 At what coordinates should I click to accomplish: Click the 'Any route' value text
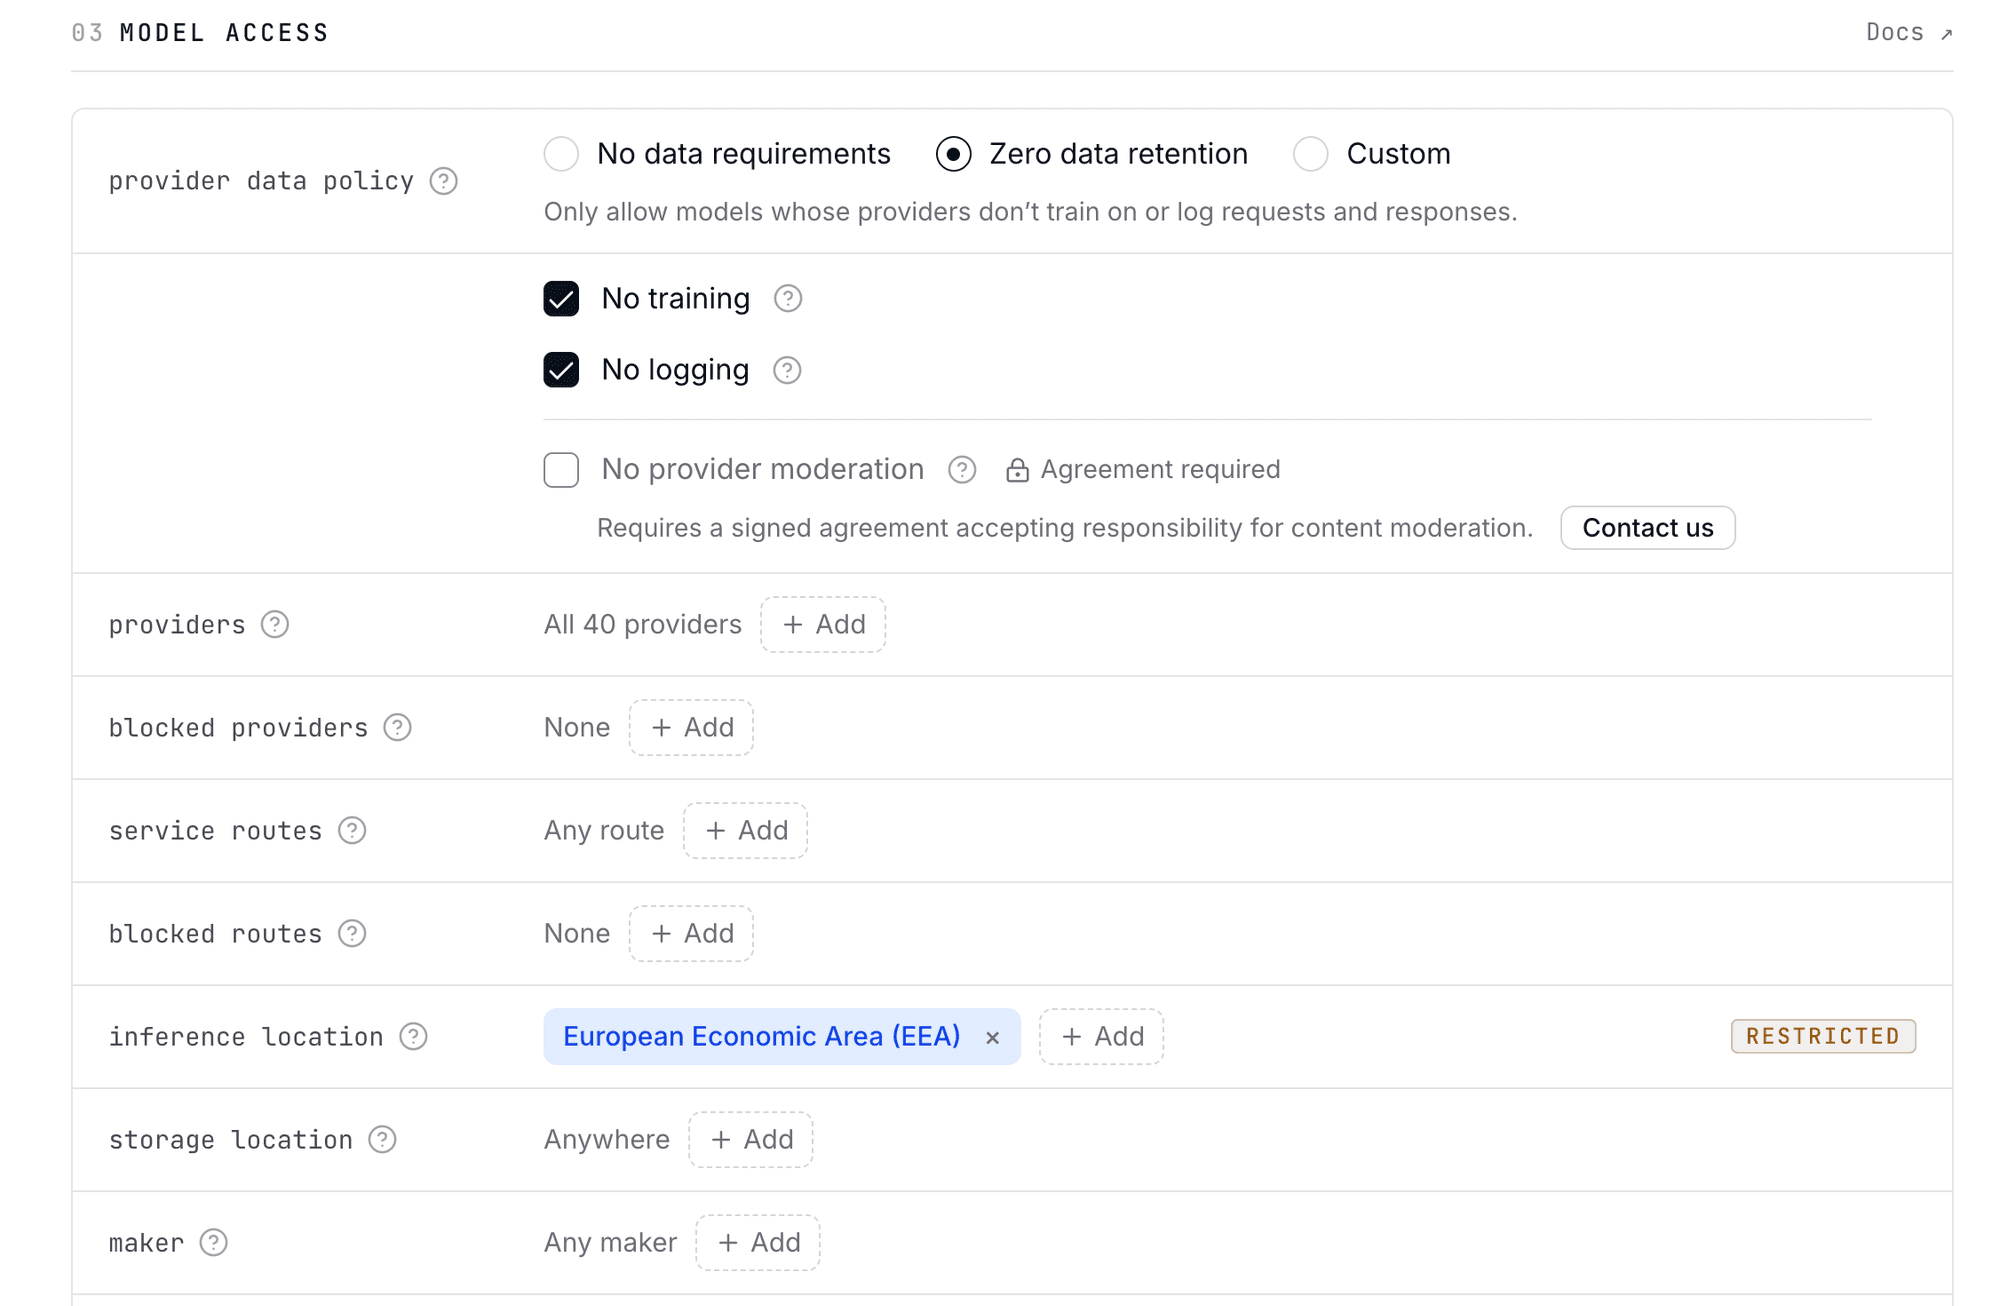point(604,830)
